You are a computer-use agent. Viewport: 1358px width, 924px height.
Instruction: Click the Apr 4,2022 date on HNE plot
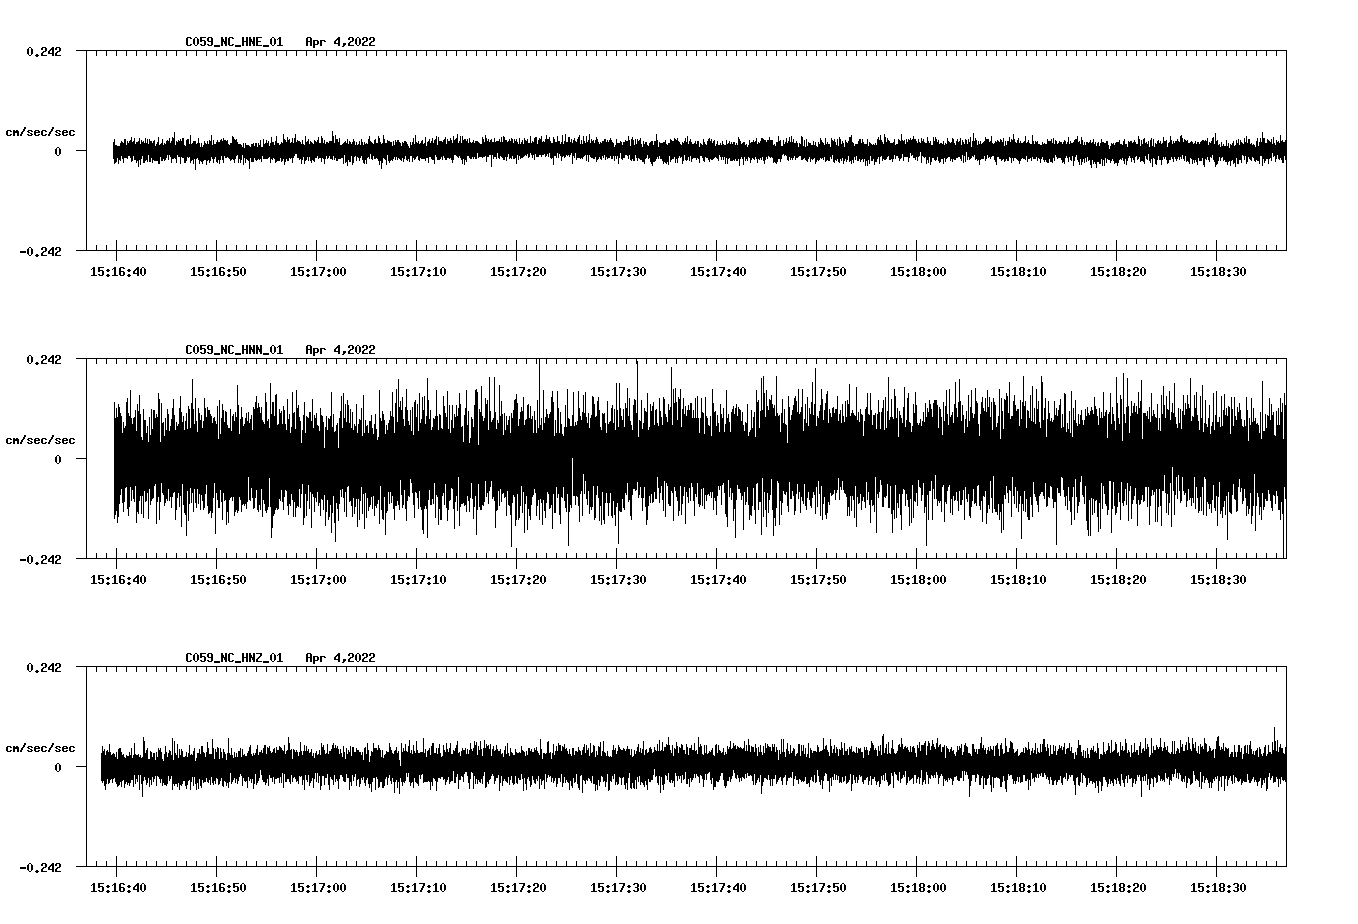click(340, 42)
